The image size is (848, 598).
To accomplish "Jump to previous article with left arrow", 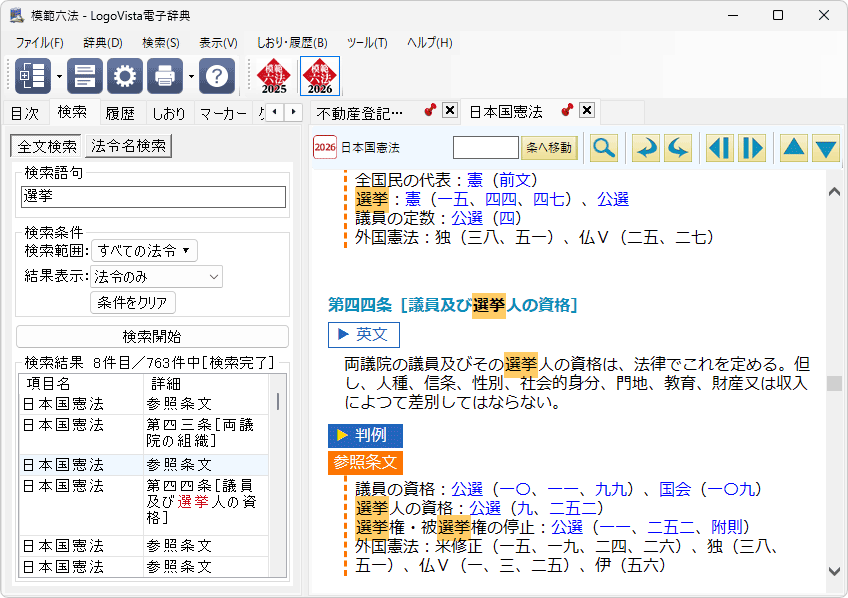I will [x=718, y=148].
